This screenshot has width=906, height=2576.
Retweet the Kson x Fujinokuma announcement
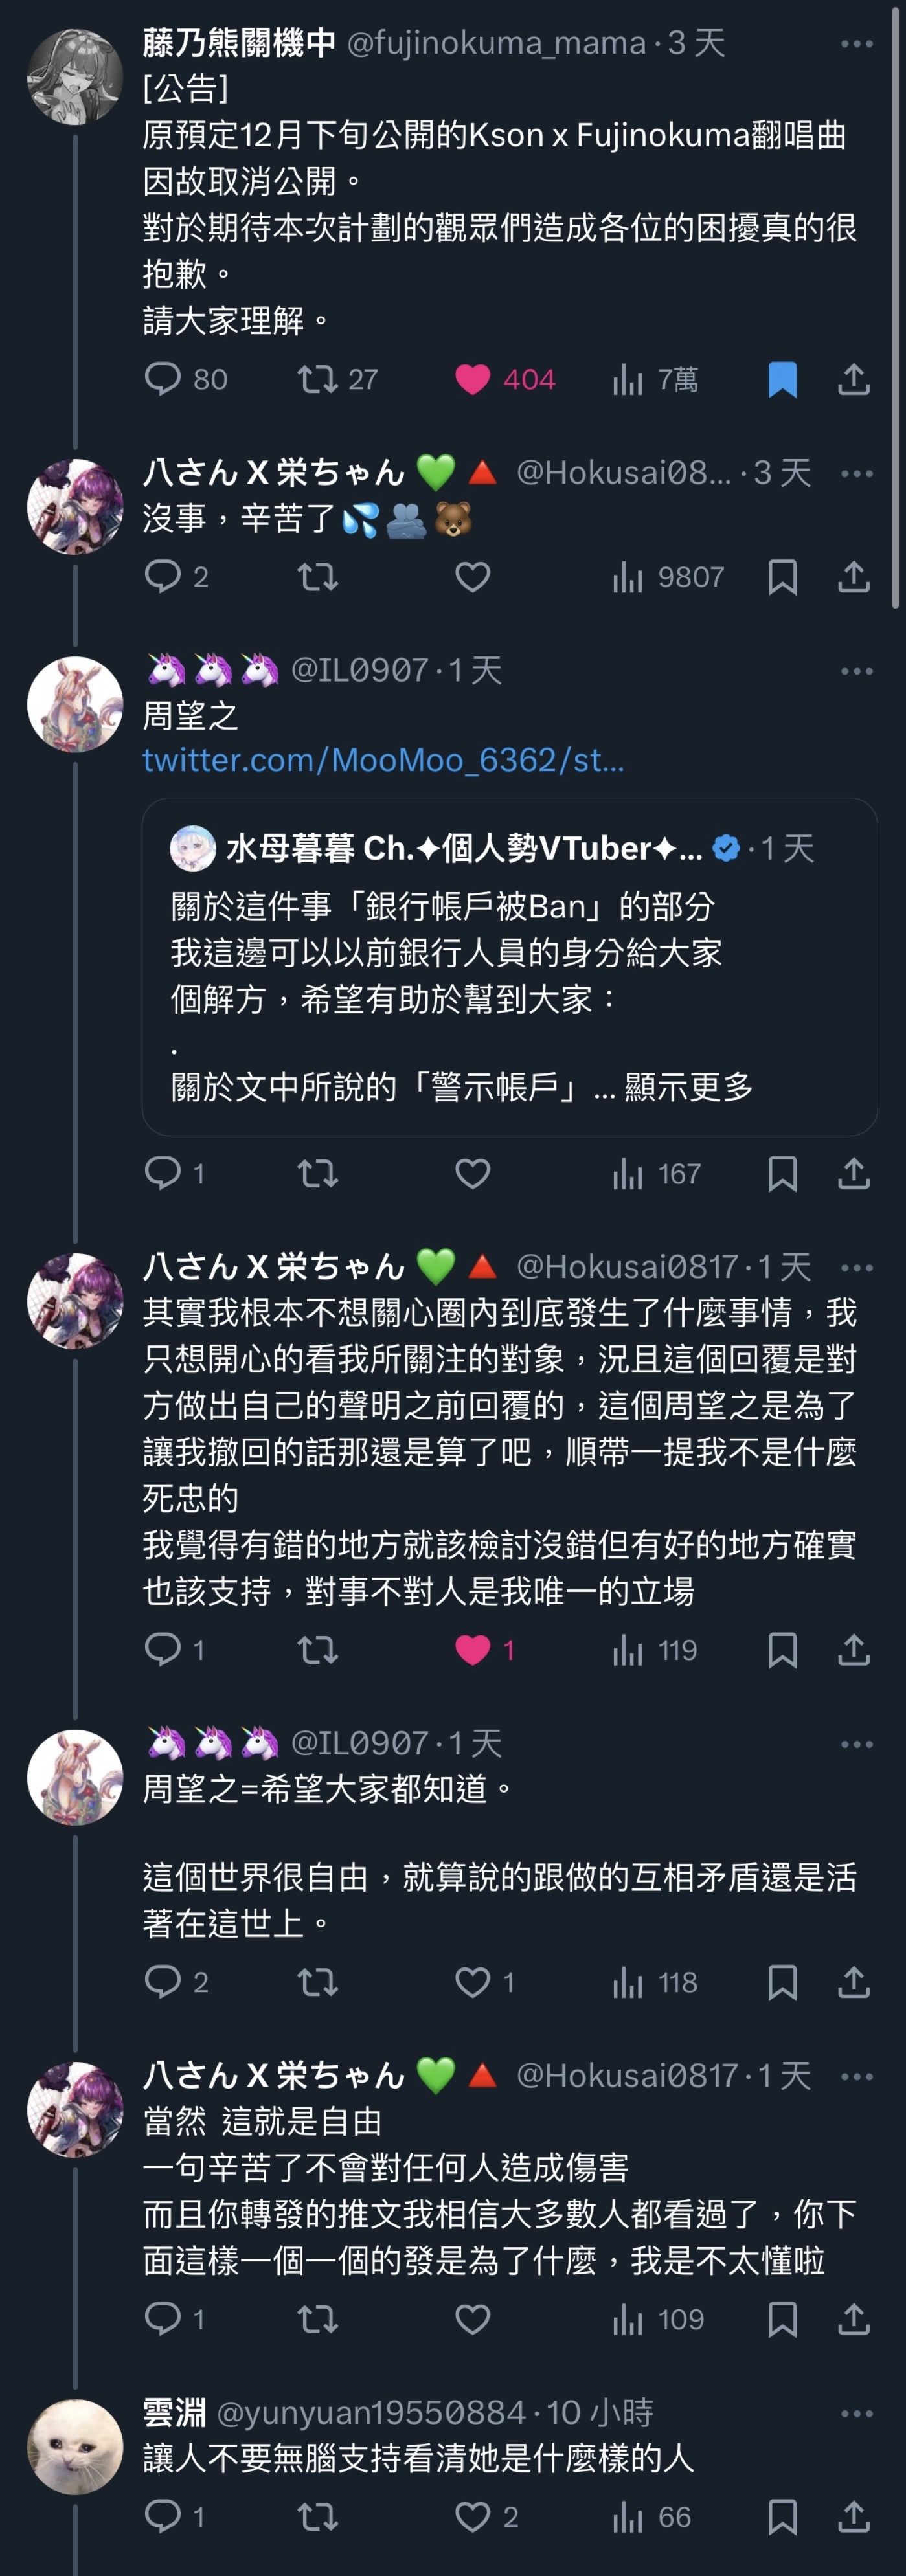pos(337,379)
